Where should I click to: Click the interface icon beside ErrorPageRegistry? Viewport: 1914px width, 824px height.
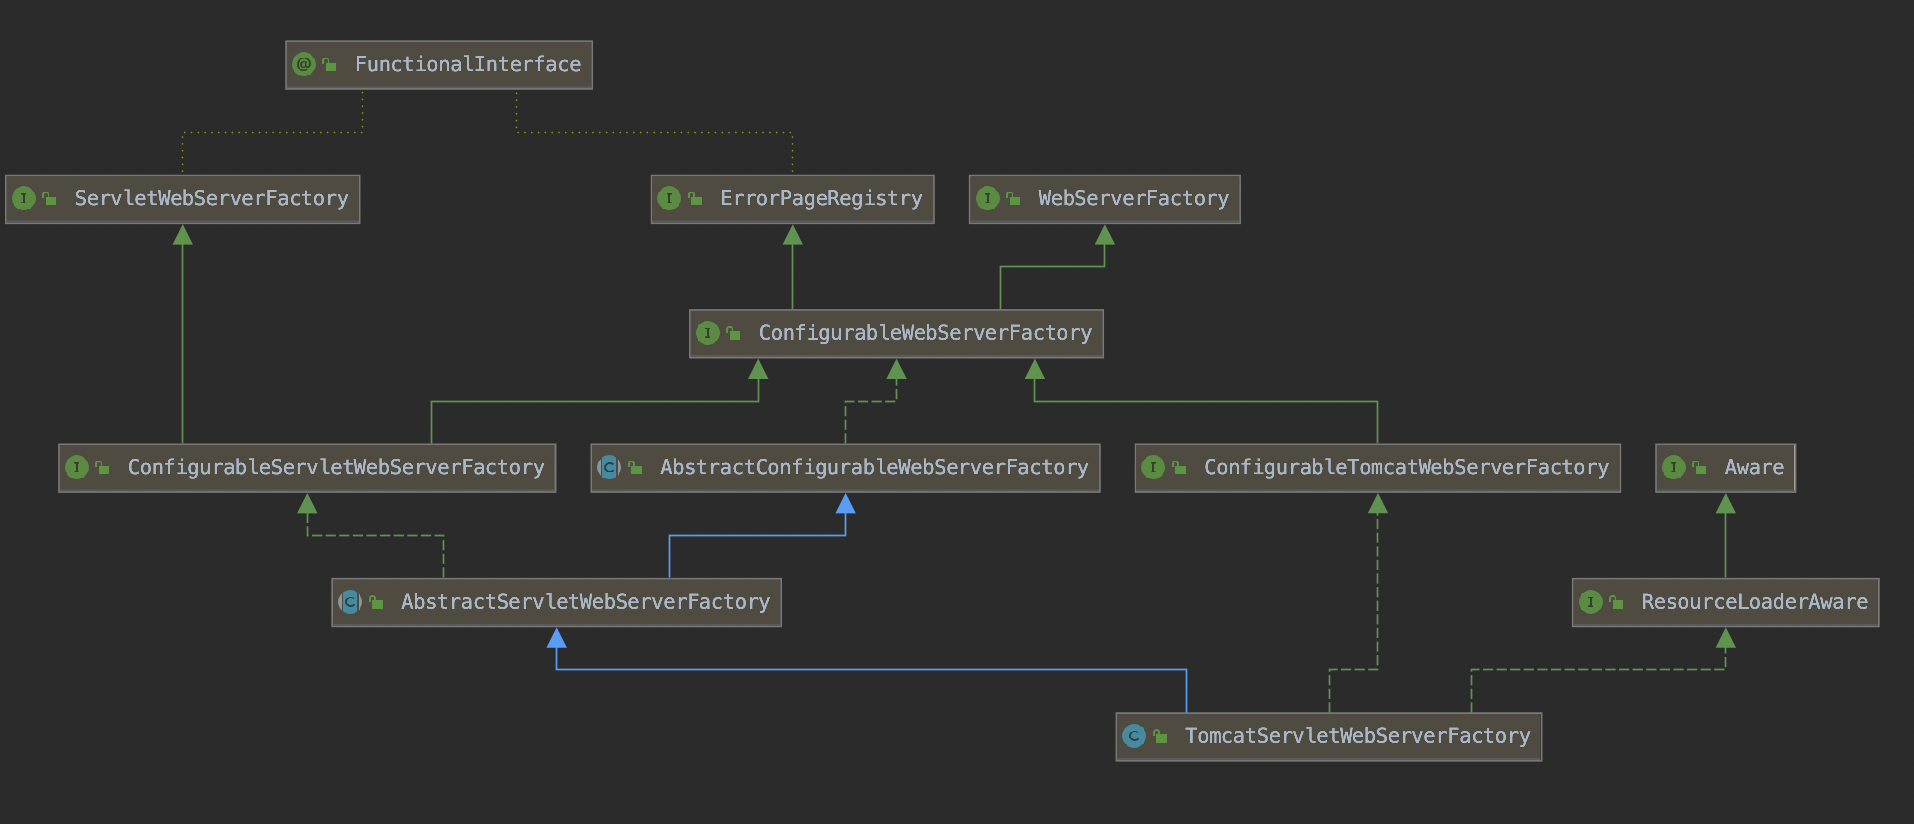click(669, 199)
